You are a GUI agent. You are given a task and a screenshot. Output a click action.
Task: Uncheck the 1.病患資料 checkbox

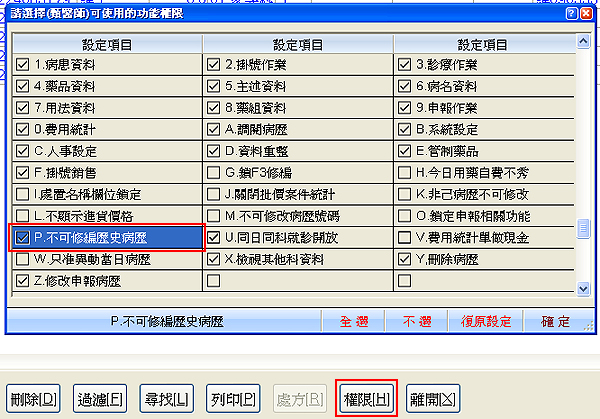pyautogui.click(x=25, y=65)
